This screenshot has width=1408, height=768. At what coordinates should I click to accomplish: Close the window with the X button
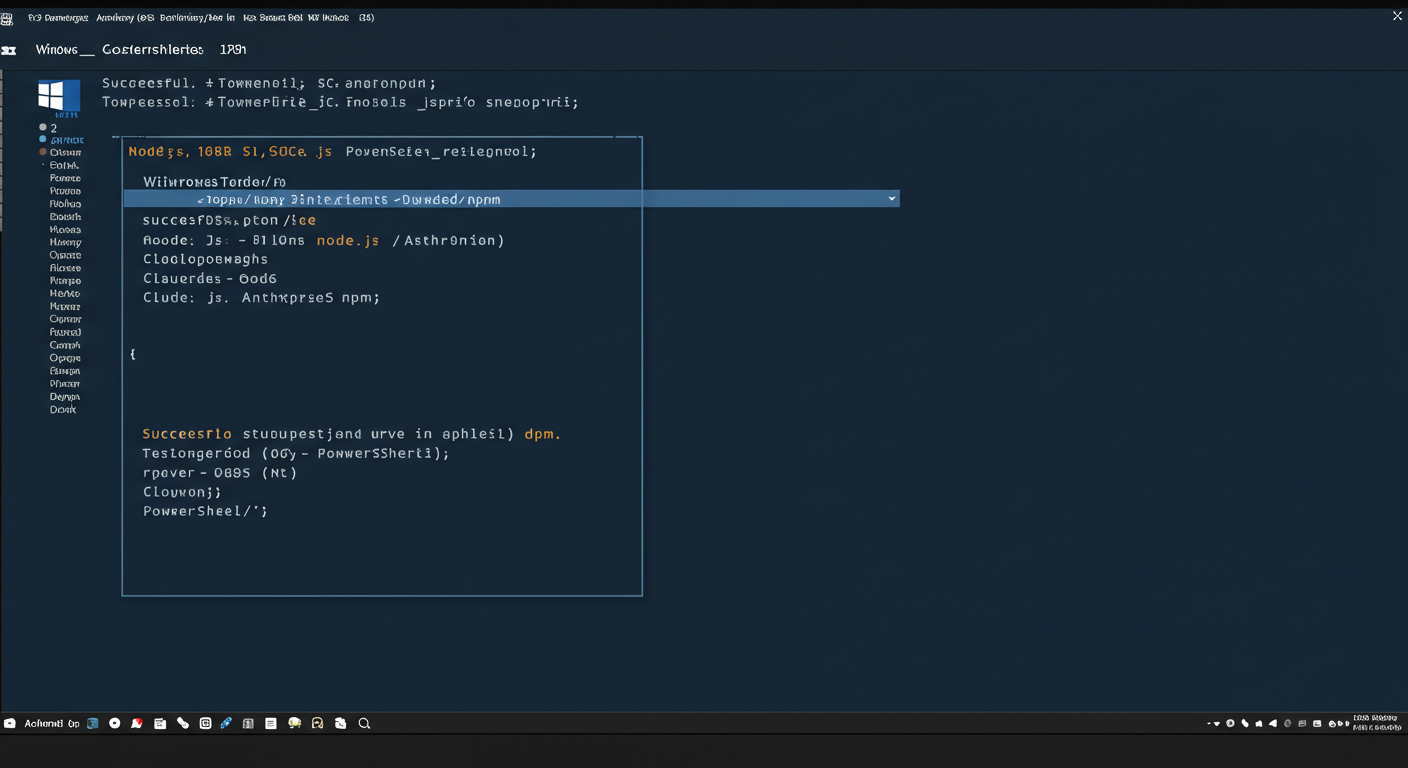pos(1397,16)
